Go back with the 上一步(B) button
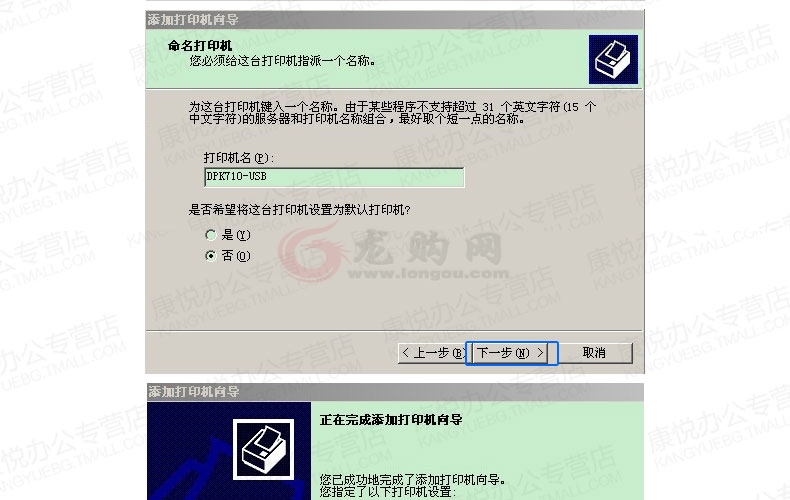This screenshot has height=500, width=790. [x=433, y=353]
